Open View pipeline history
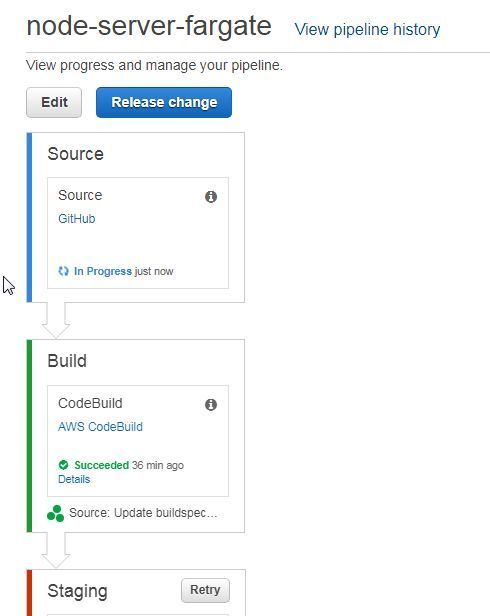490x616 pixels. [x=367, y=29]
